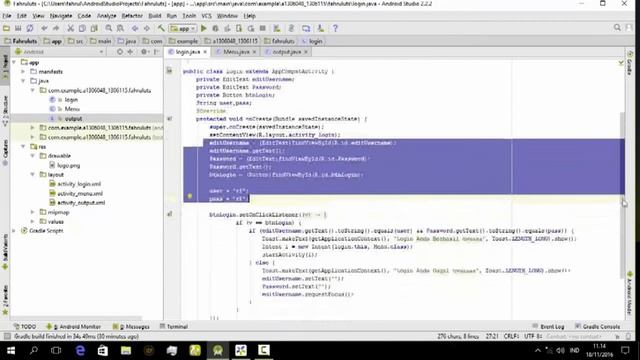640x360 pixels.
Task: Open the Android Monitor tool window
Action: point(73,327)
